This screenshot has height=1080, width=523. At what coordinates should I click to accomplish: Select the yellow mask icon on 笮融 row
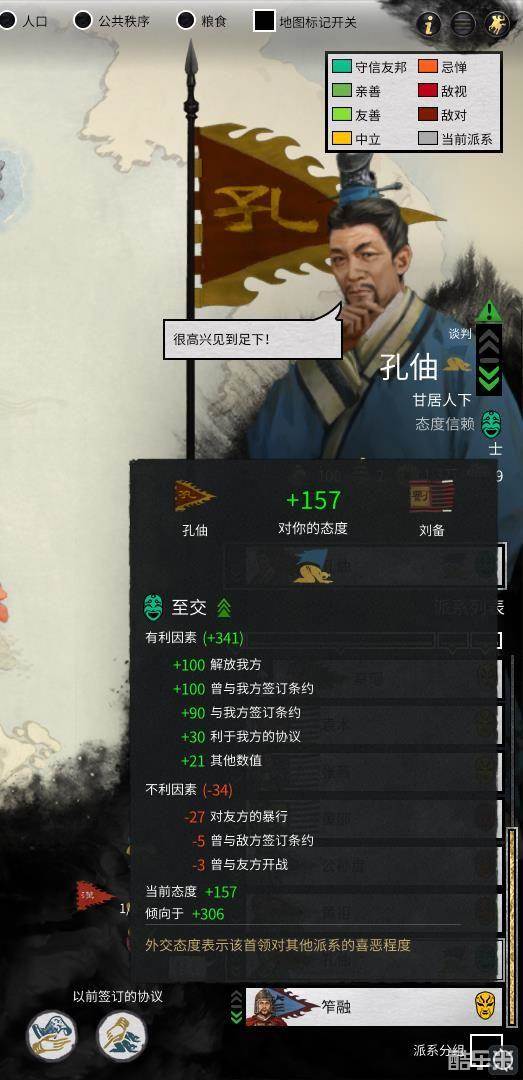[x=486, y=1006]
